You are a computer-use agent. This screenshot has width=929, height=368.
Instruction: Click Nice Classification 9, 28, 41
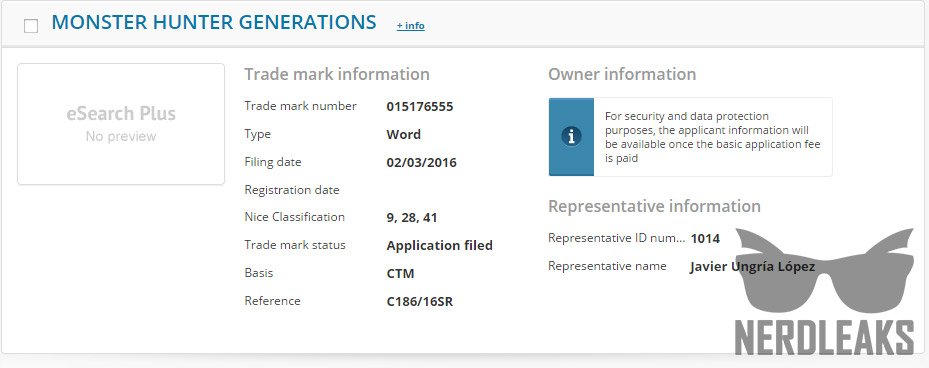point(412,217)
